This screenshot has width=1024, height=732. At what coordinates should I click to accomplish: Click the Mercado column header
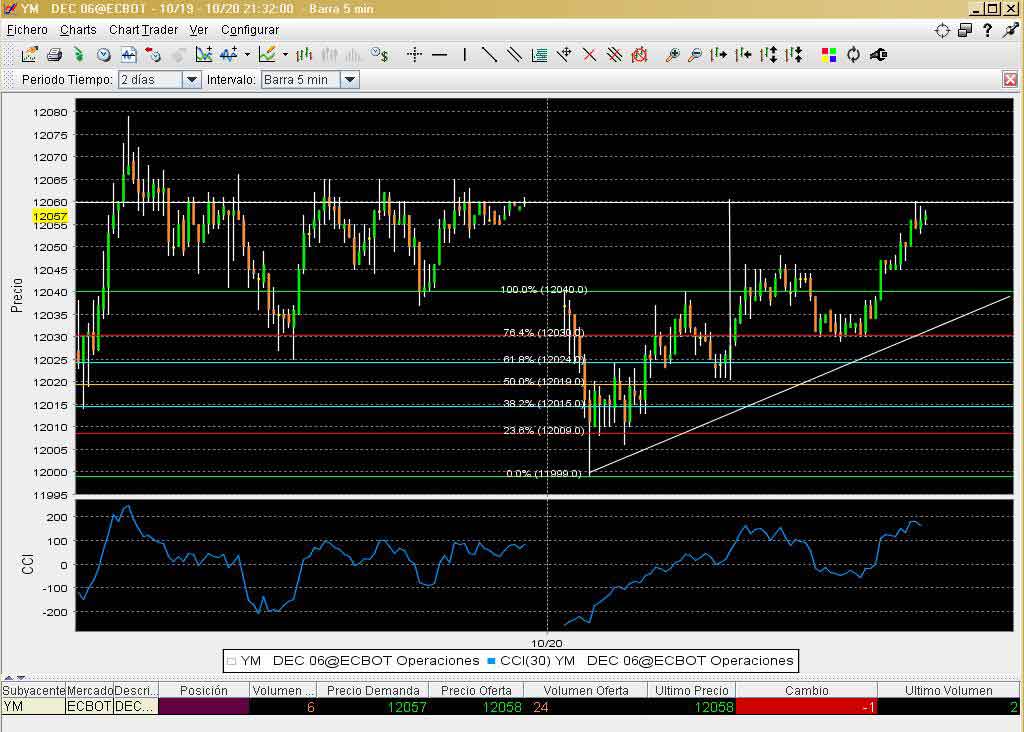(89, 691)
